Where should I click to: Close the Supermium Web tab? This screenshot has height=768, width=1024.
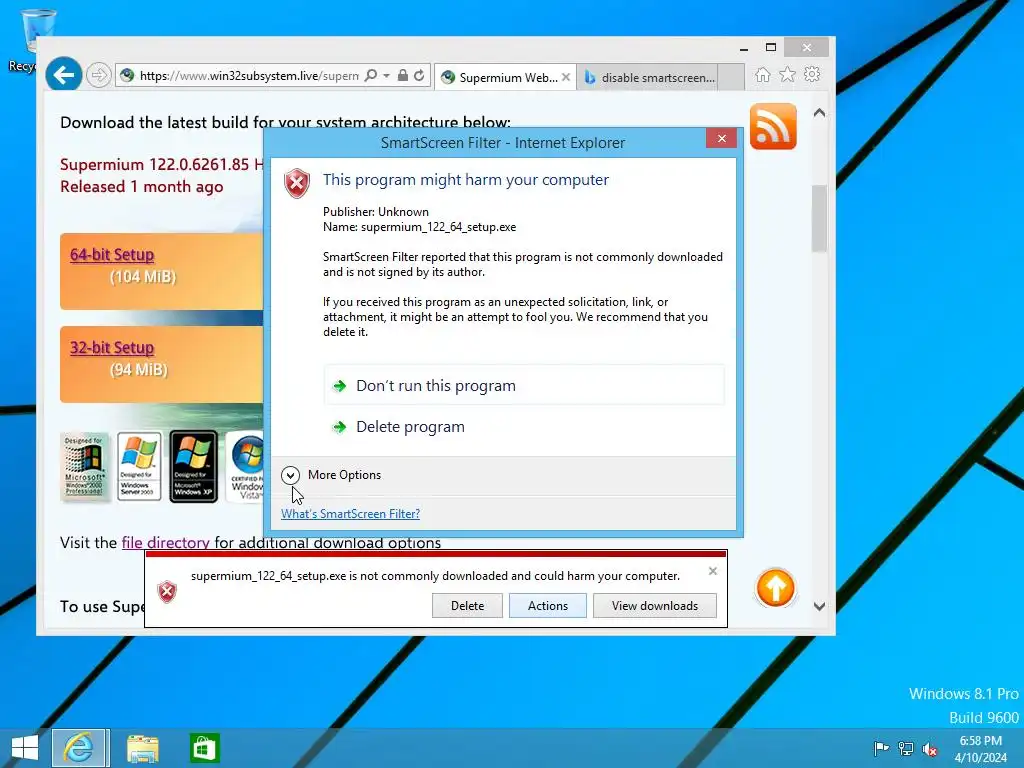coord(566,77)
